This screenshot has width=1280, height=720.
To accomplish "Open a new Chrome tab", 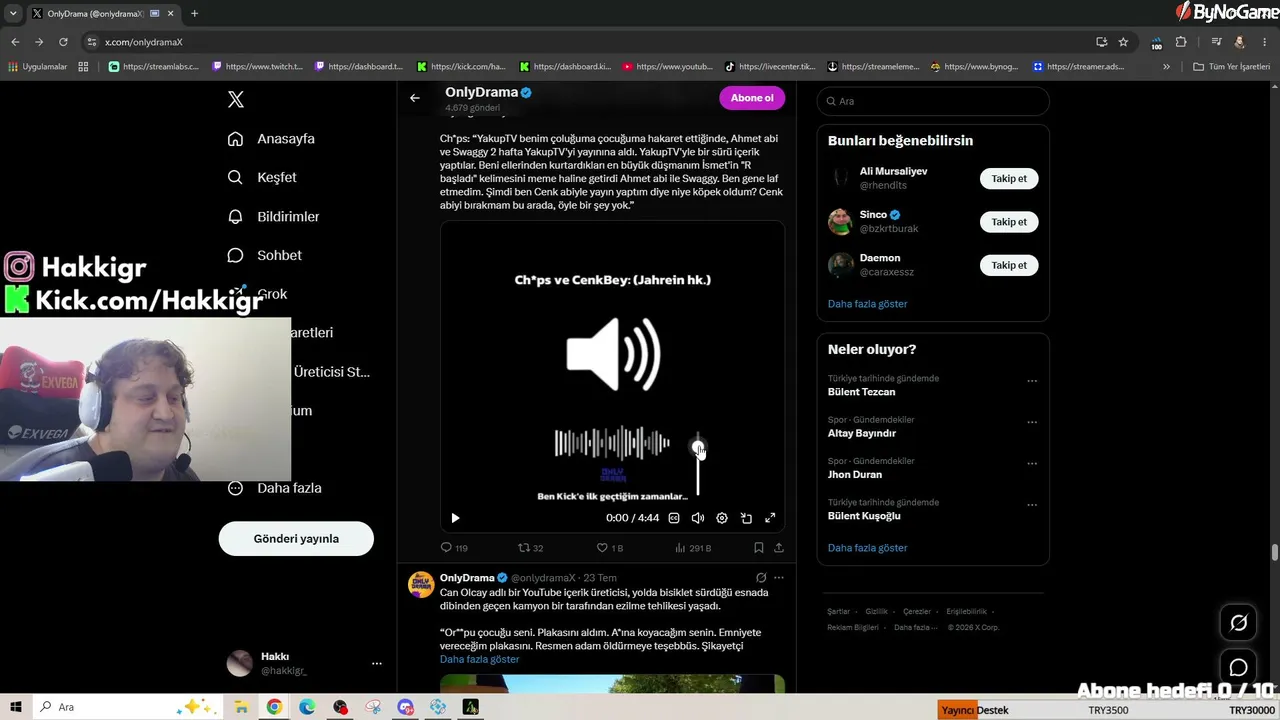I will point(194,14).
